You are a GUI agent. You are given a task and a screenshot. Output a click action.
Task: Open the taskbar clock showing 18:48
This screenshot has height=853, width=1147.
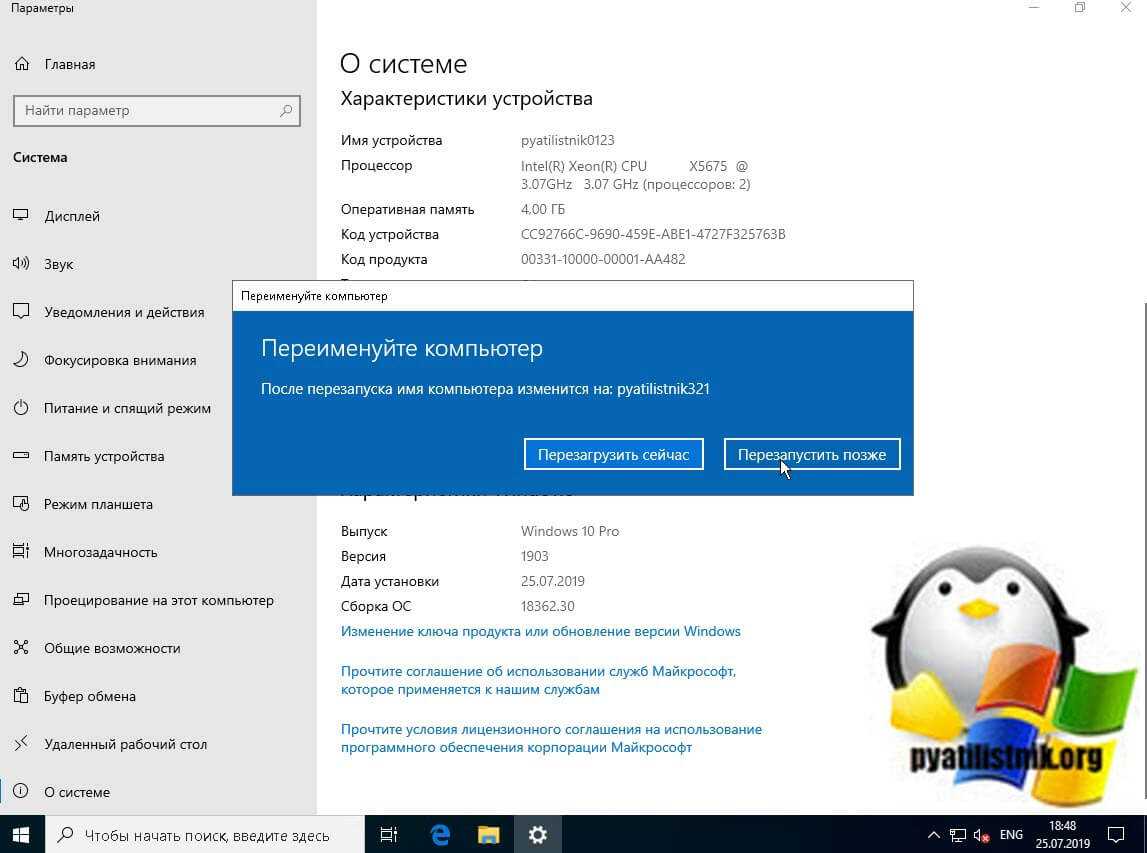1063,835
